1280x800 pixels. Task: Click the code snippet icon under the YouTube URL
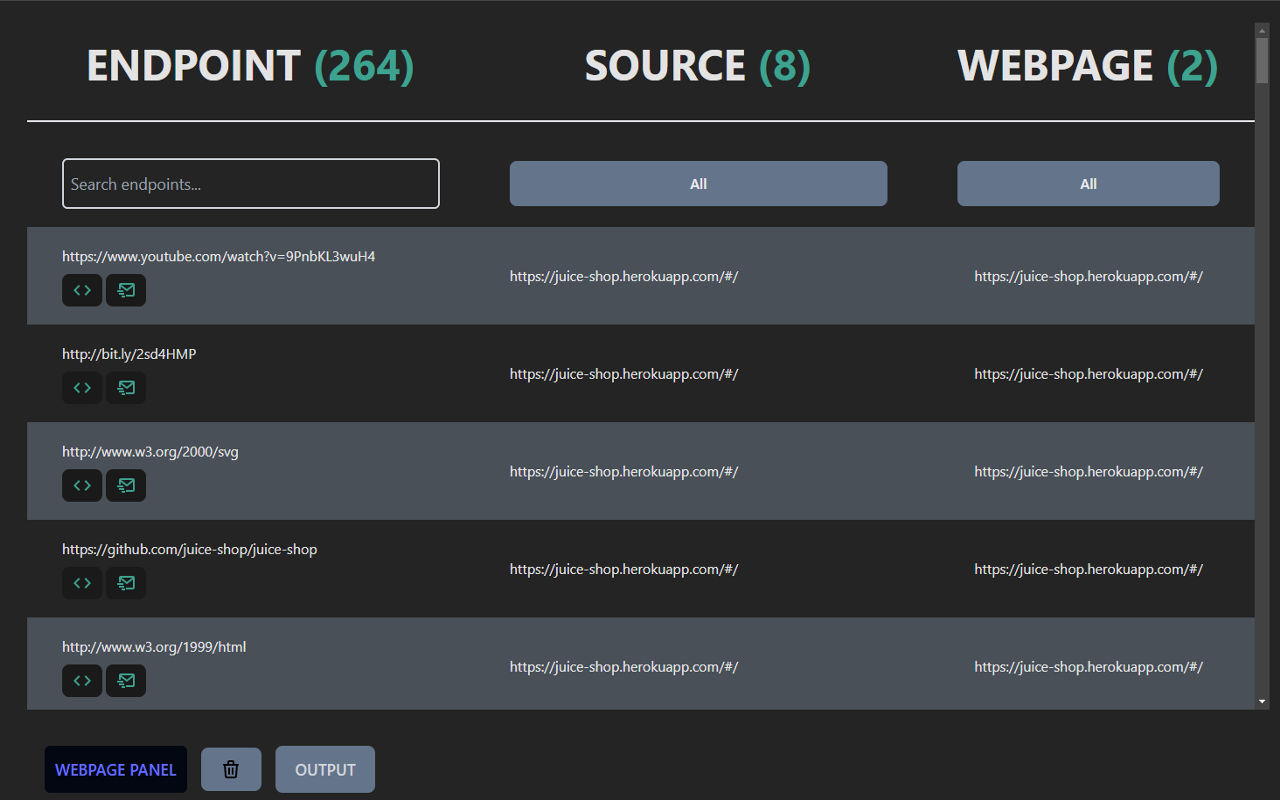[81, 290]
